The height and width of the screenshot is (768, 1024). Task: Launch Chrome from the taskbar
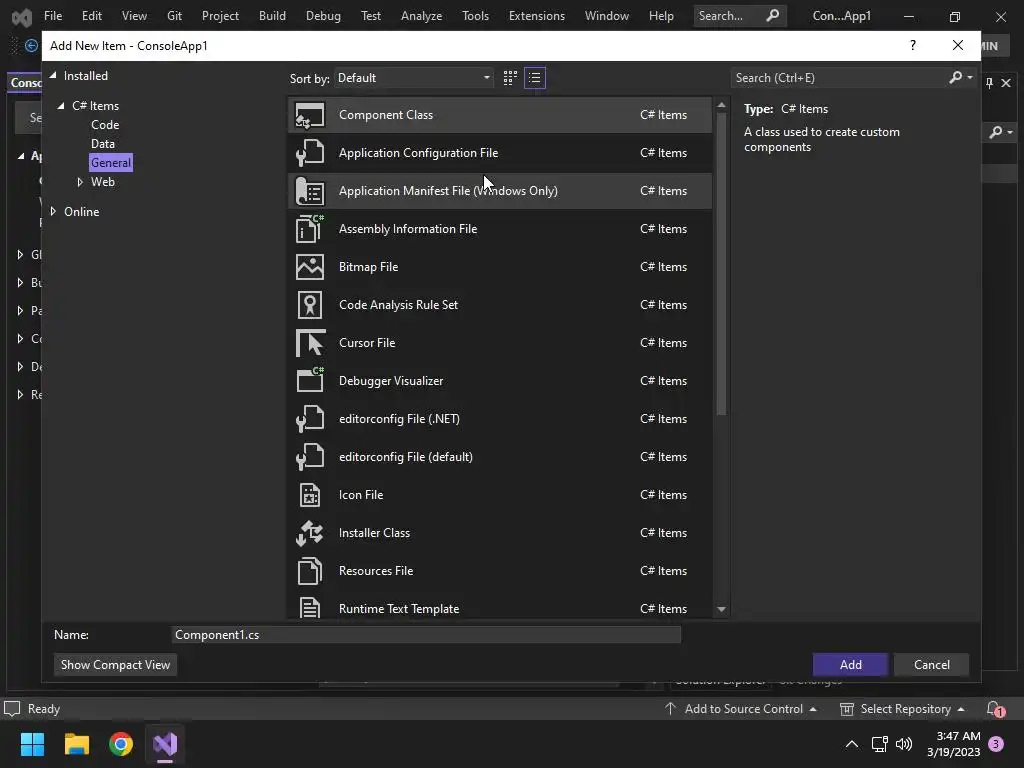[x=121, y=744]
